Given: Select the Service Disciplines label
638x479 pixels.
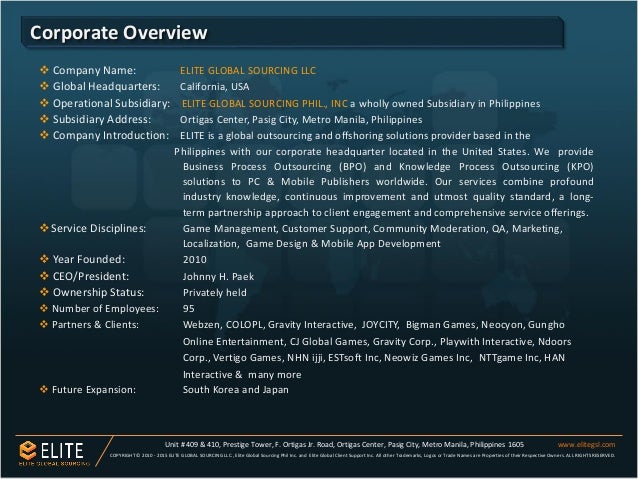Looking at the screenshot, I should (98, 228).
